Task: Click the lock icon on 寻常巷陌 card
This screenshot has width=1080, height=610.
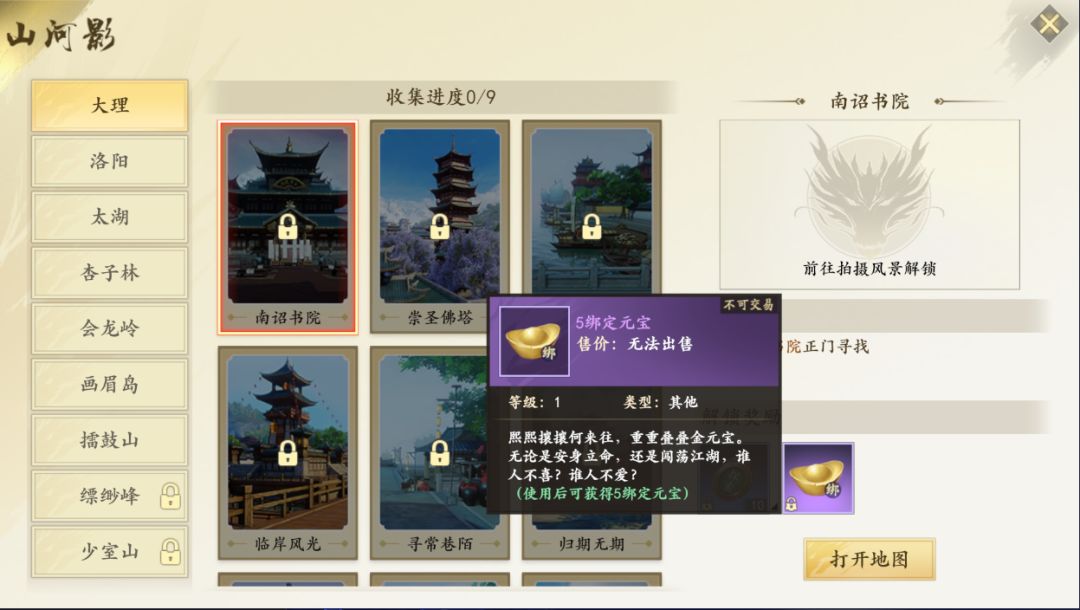Action: coord(439,452)
